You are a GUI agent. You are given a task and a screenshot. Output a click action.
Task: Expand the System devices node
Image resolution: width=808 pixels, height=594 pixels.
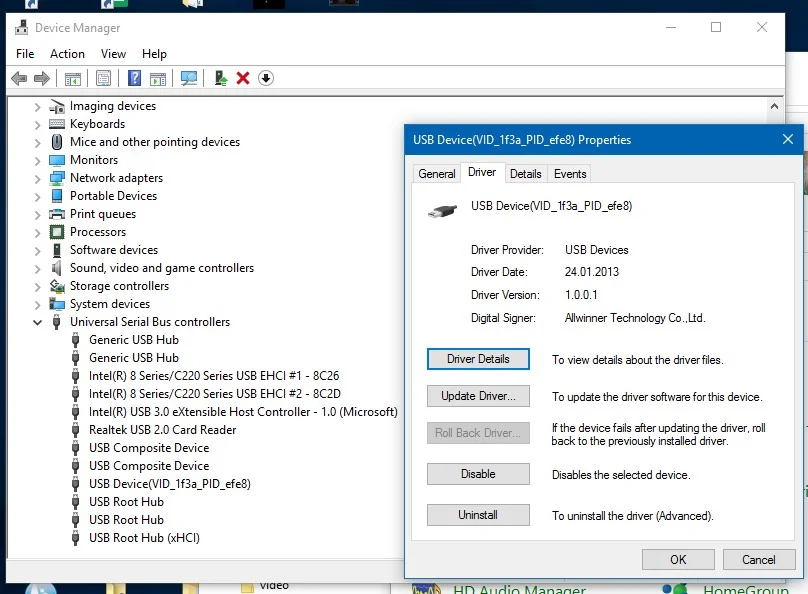(x=37, y=305)
